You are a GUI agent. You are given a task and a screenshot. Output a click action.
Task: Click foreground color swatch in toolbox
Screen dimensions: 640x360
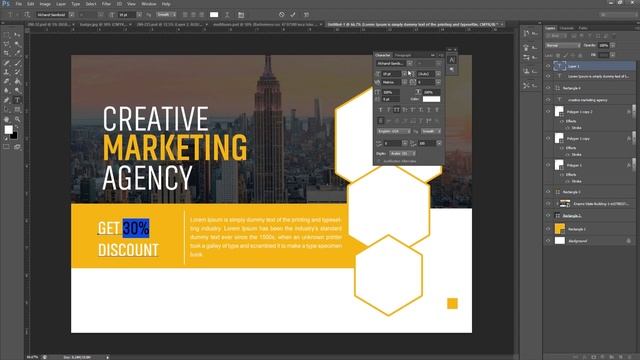[x=8, y=129]
